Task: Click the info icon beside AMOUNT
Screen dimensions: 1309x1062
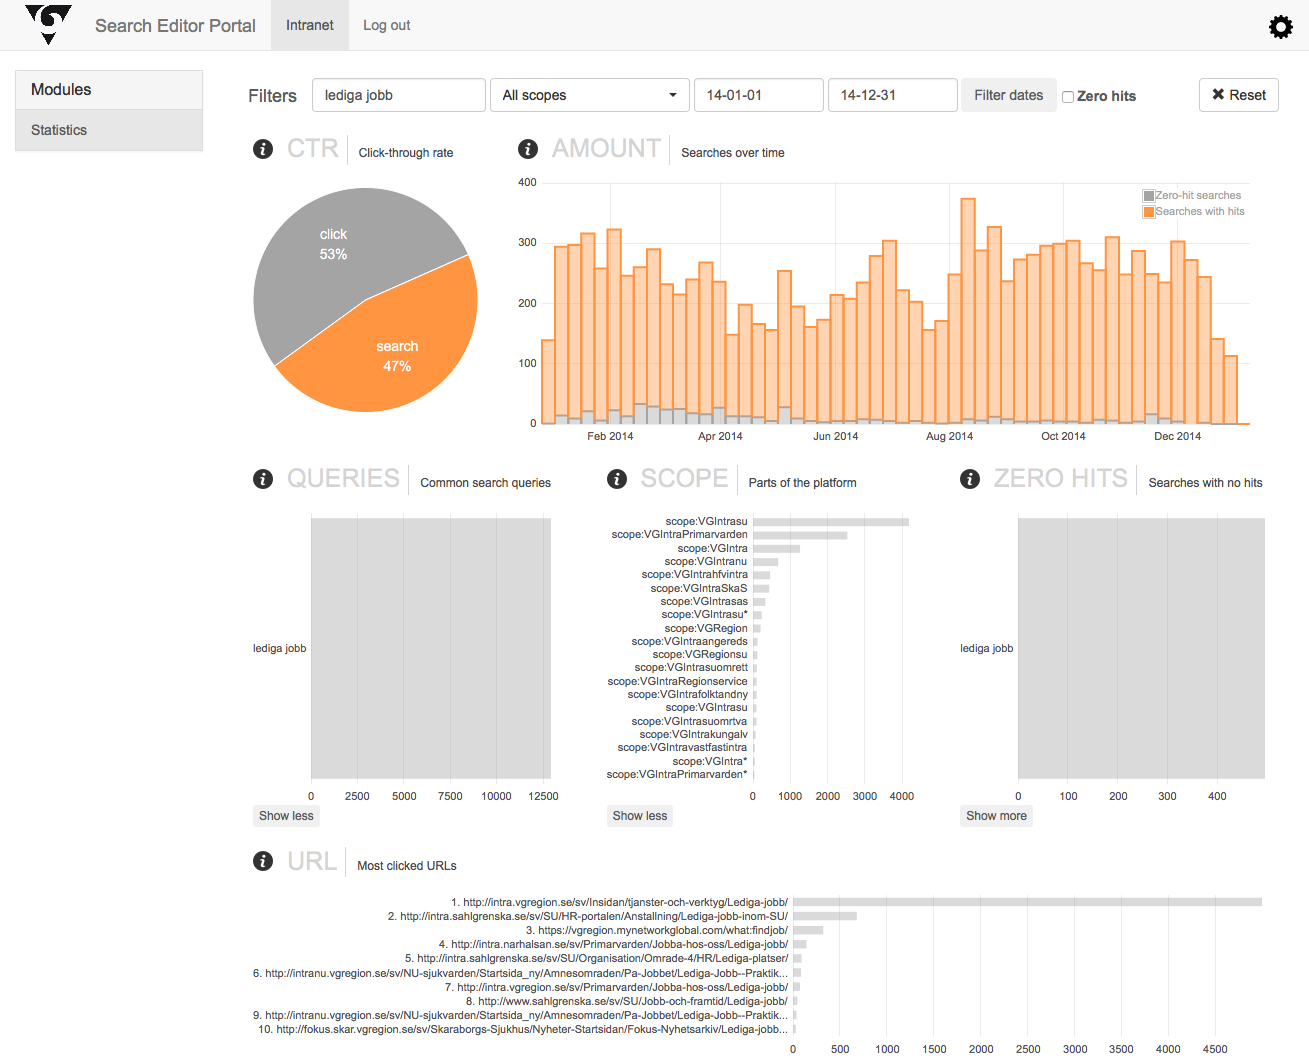Action: [x=528, y=149]
